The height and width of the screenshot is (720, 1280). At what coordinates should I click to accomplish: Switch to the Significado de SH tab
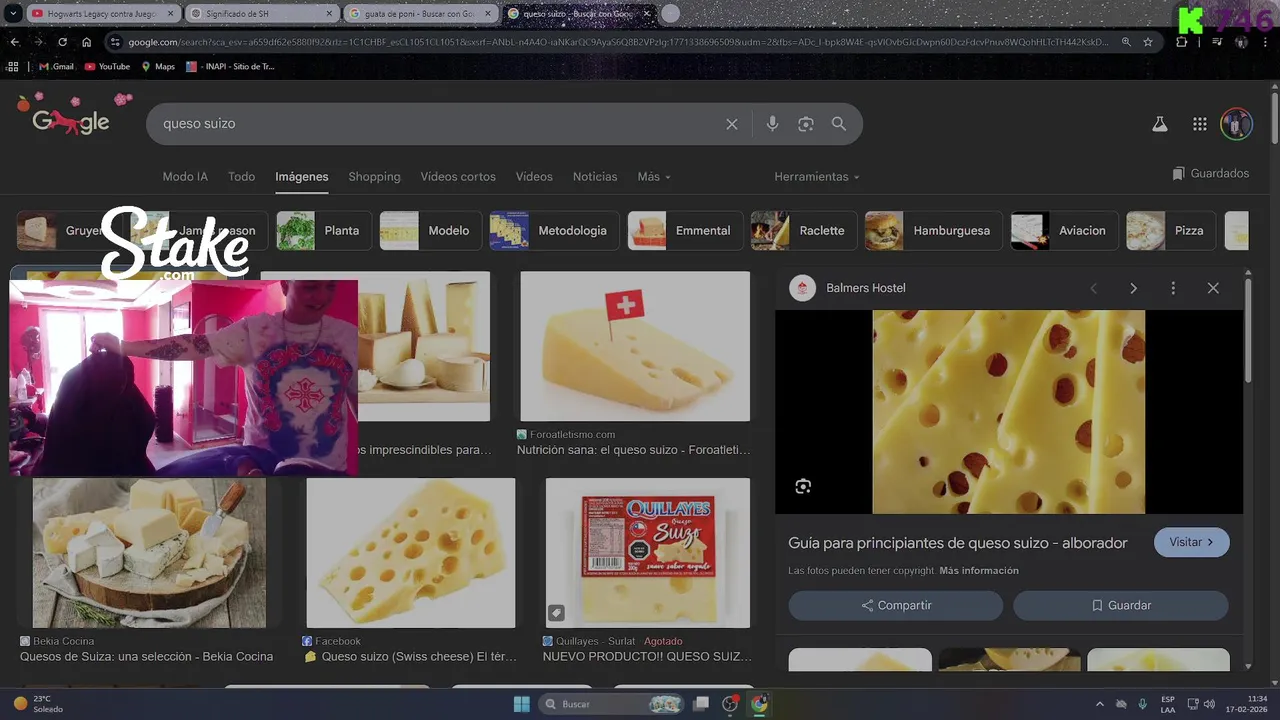(260, 14)
